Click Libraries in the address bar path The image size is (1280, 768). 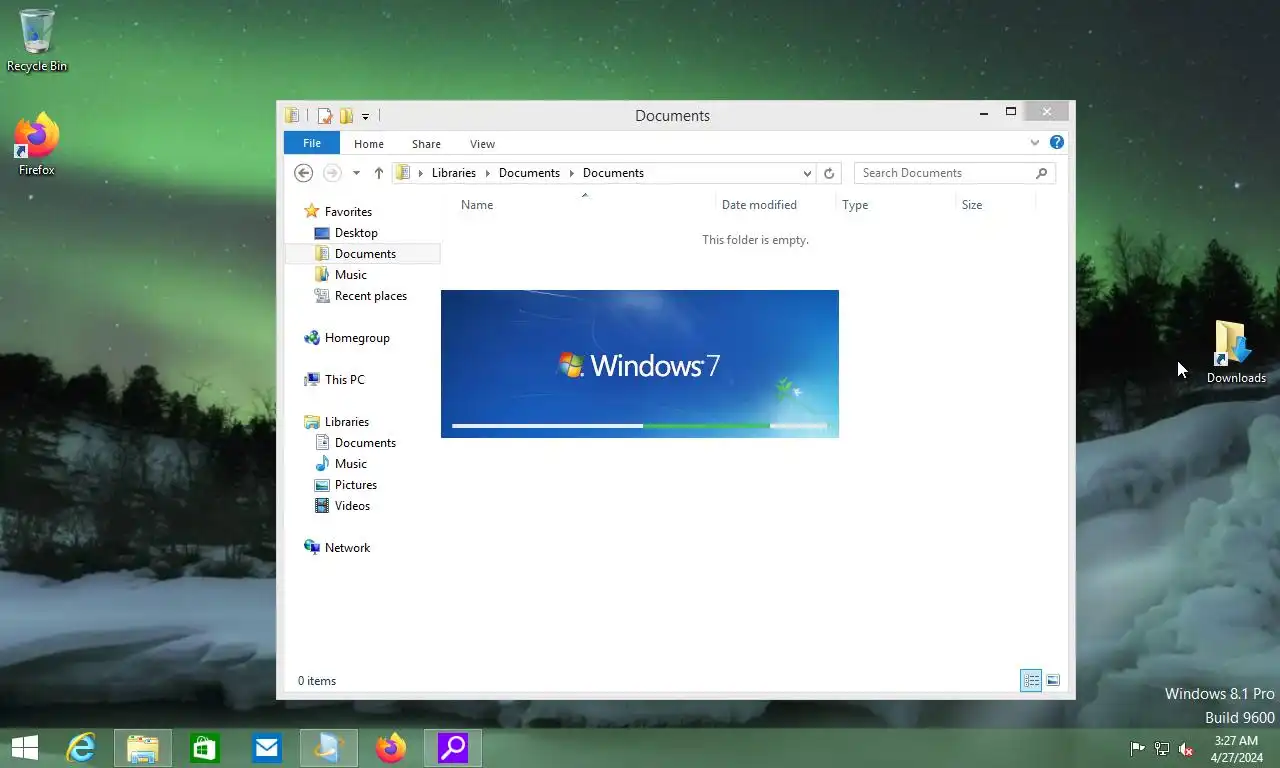tap(454, 173)
